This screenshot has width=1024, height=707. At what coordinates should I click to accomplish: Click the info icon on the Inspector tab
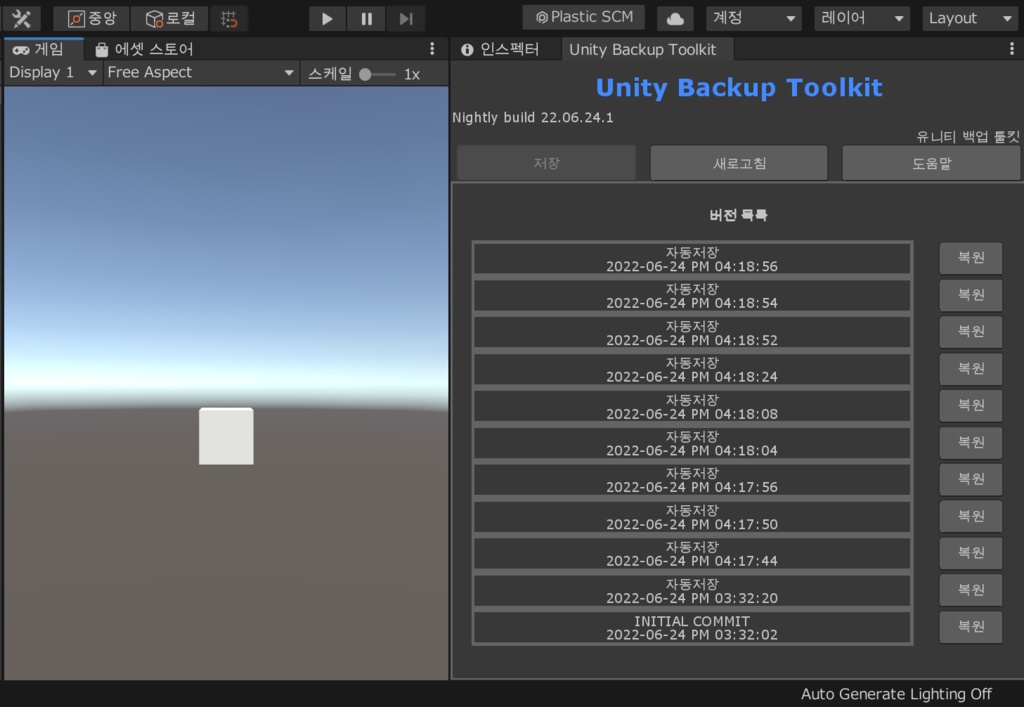pos(466,49)
